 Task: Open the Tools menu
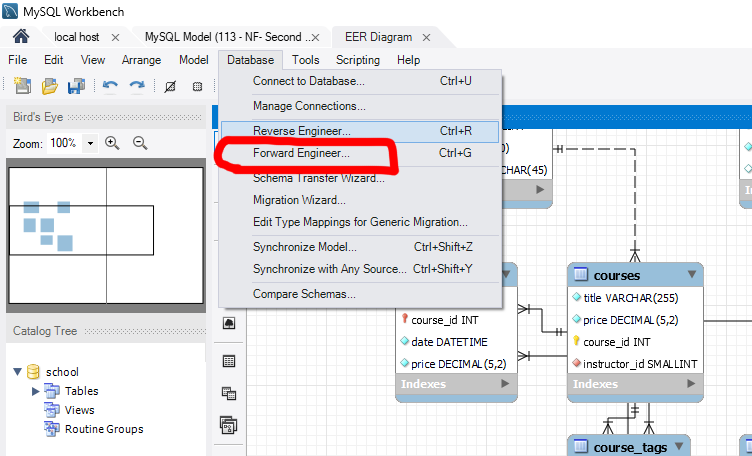coord(306,60)
